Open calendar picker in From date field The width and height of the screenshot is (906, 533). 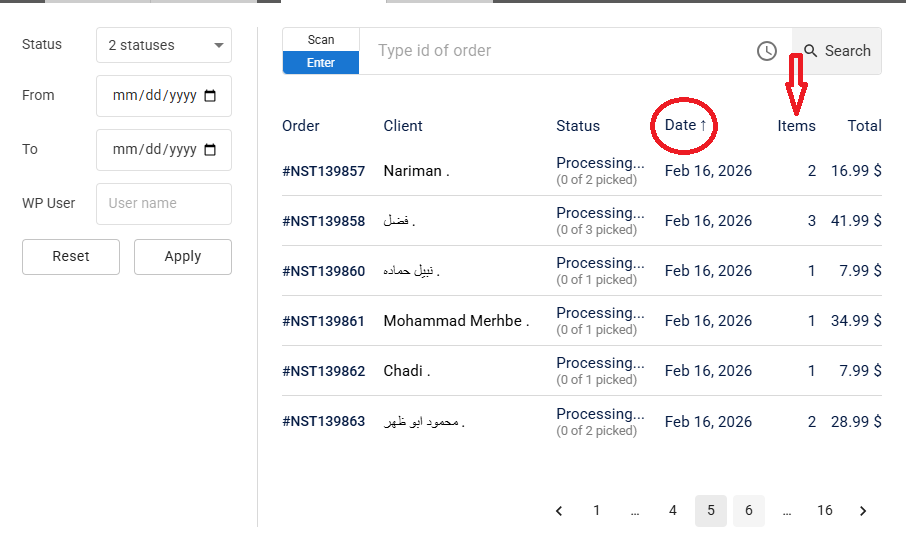tap(210, 96)
